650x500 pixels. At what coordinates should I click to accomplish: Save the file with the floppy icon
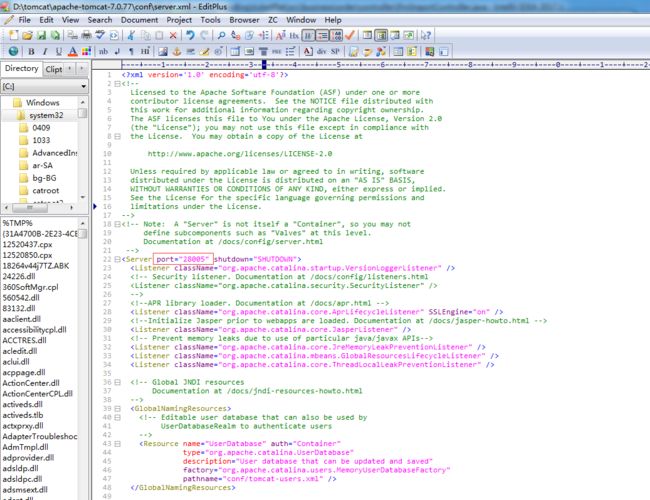tap(41, 35)
